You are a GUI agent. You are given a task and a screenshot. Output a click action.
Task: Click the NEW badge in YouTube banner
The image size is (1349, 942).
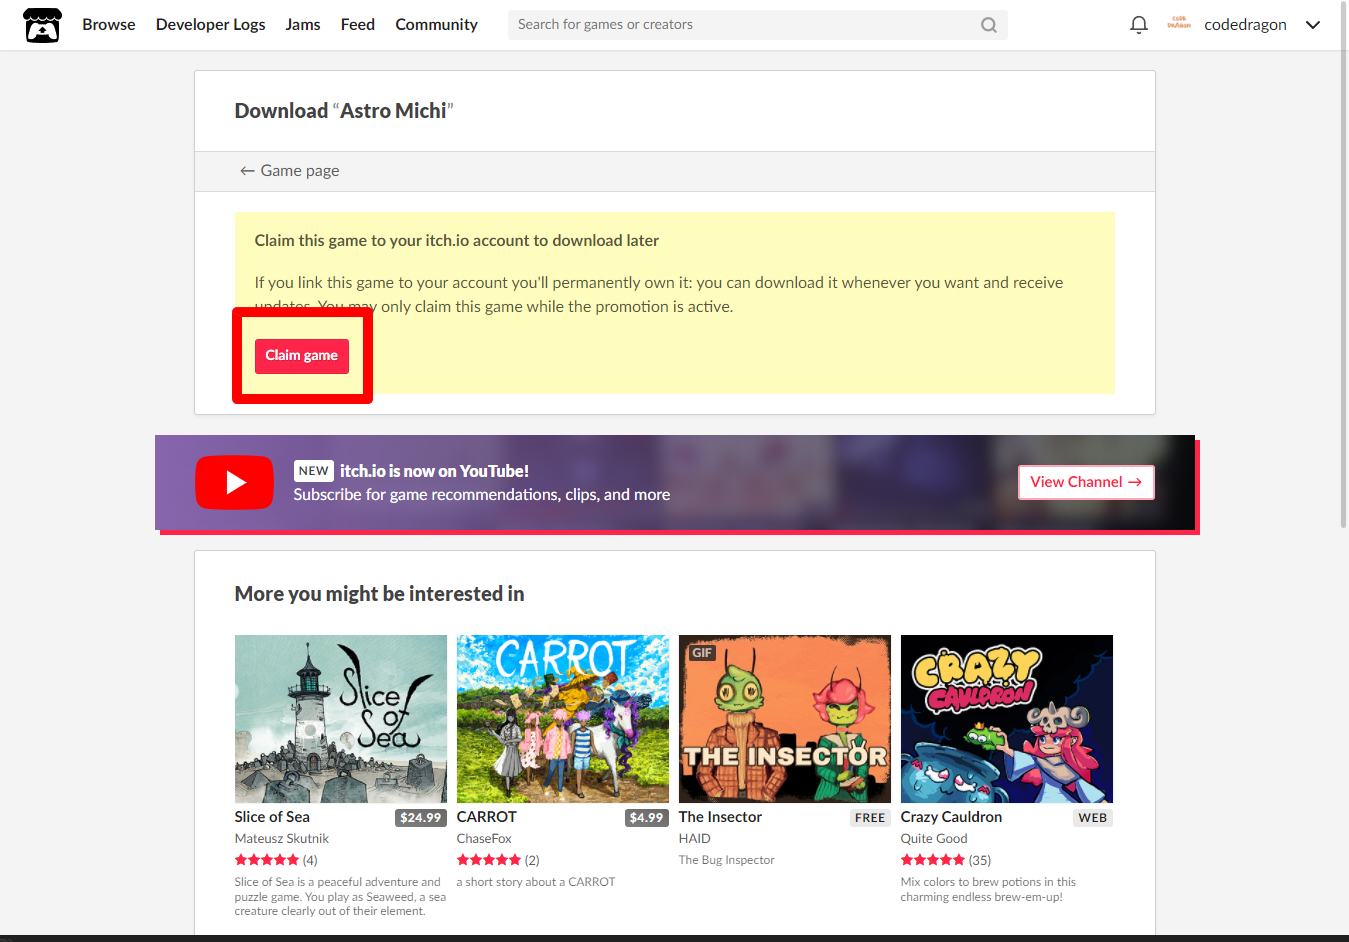(x=314, y=471)
